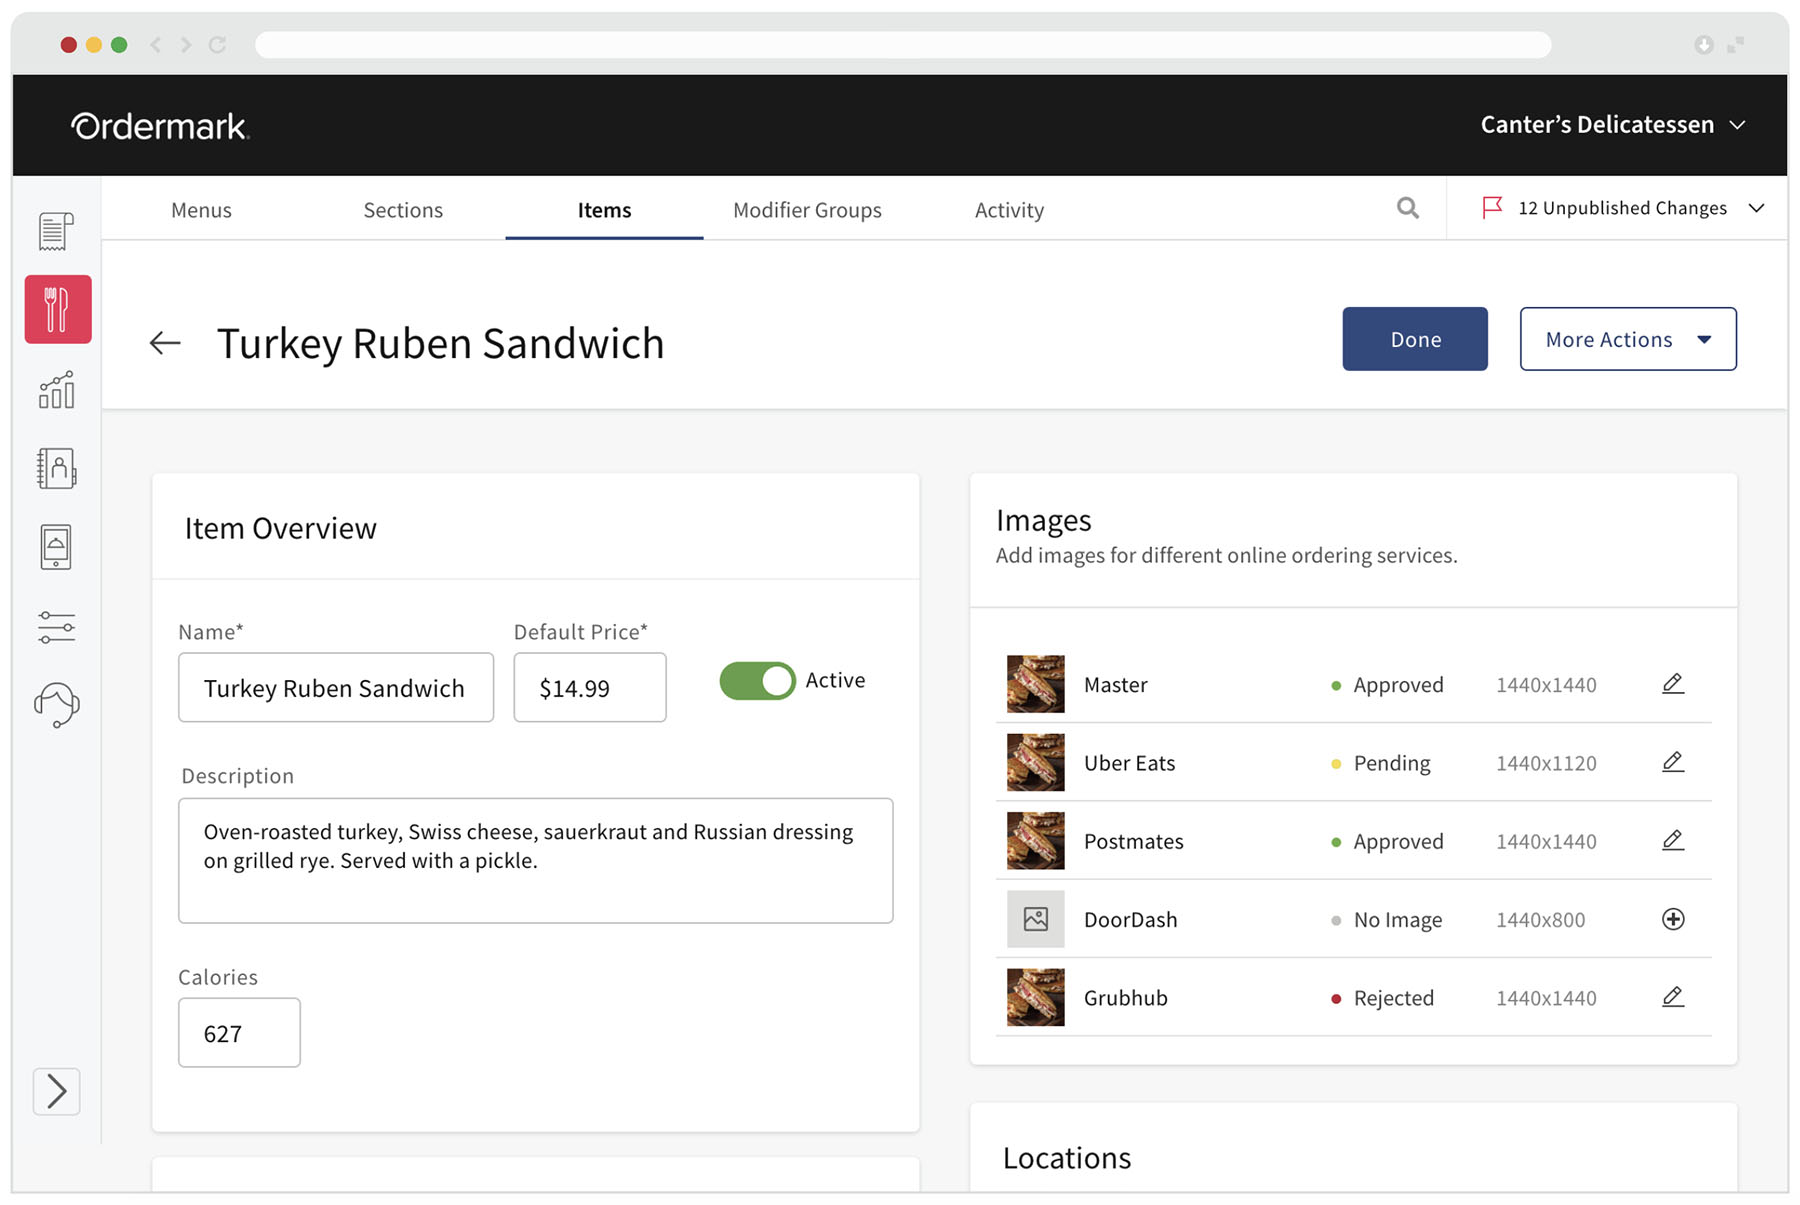Click the Turkey Ruben Sandwich page title

tap(440, 343)
